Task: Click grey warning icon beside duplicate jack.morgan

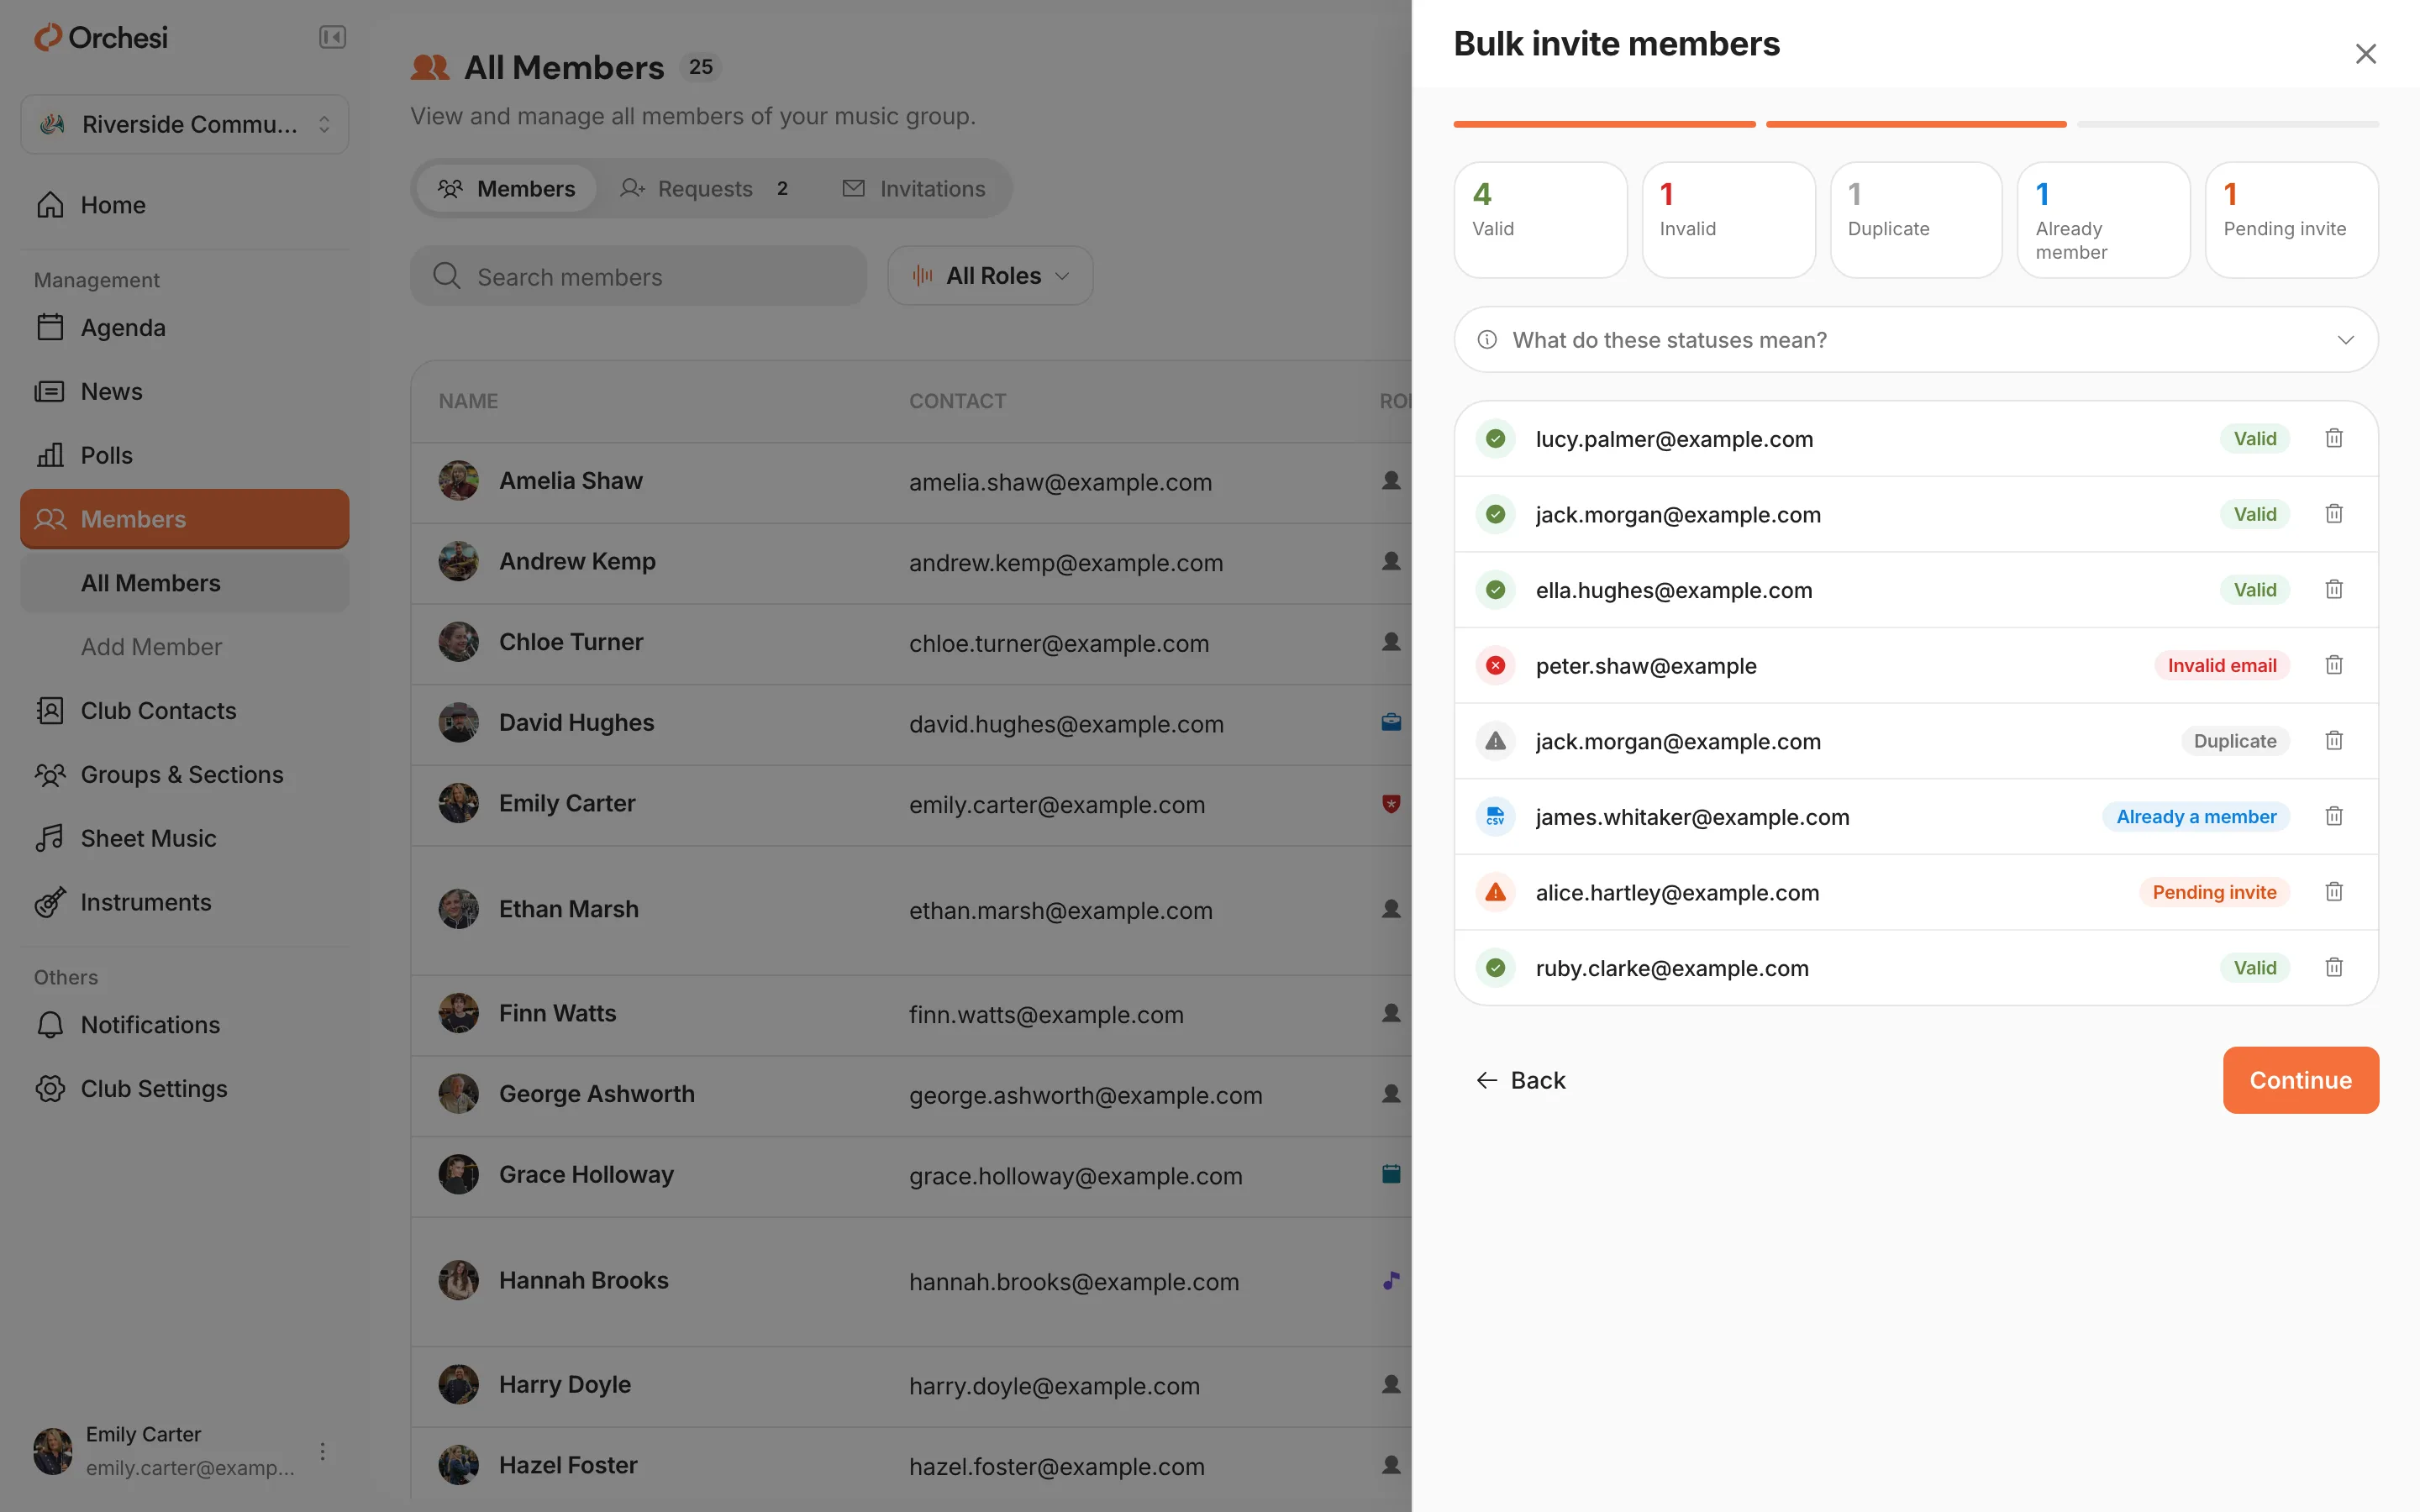Action: coord(1495,741)
